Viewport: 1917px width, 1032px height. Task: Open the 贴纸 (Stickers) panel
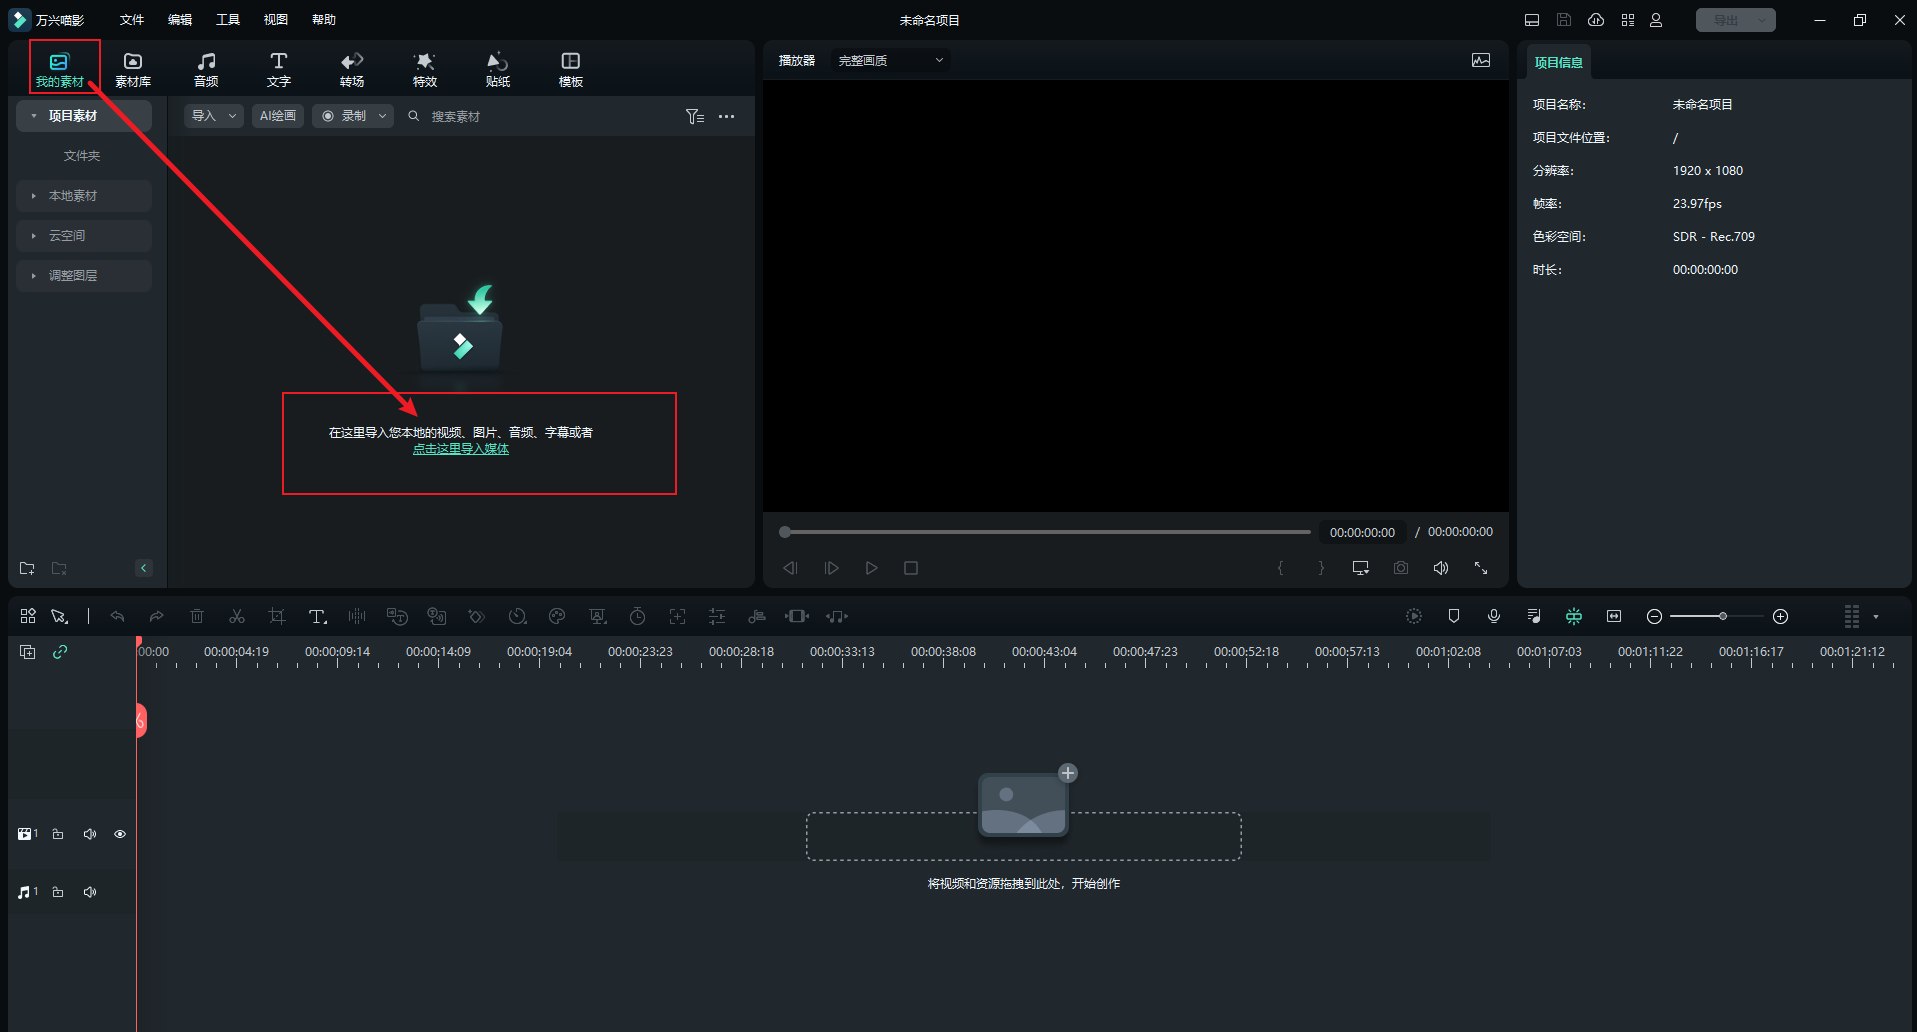(498, 69)
